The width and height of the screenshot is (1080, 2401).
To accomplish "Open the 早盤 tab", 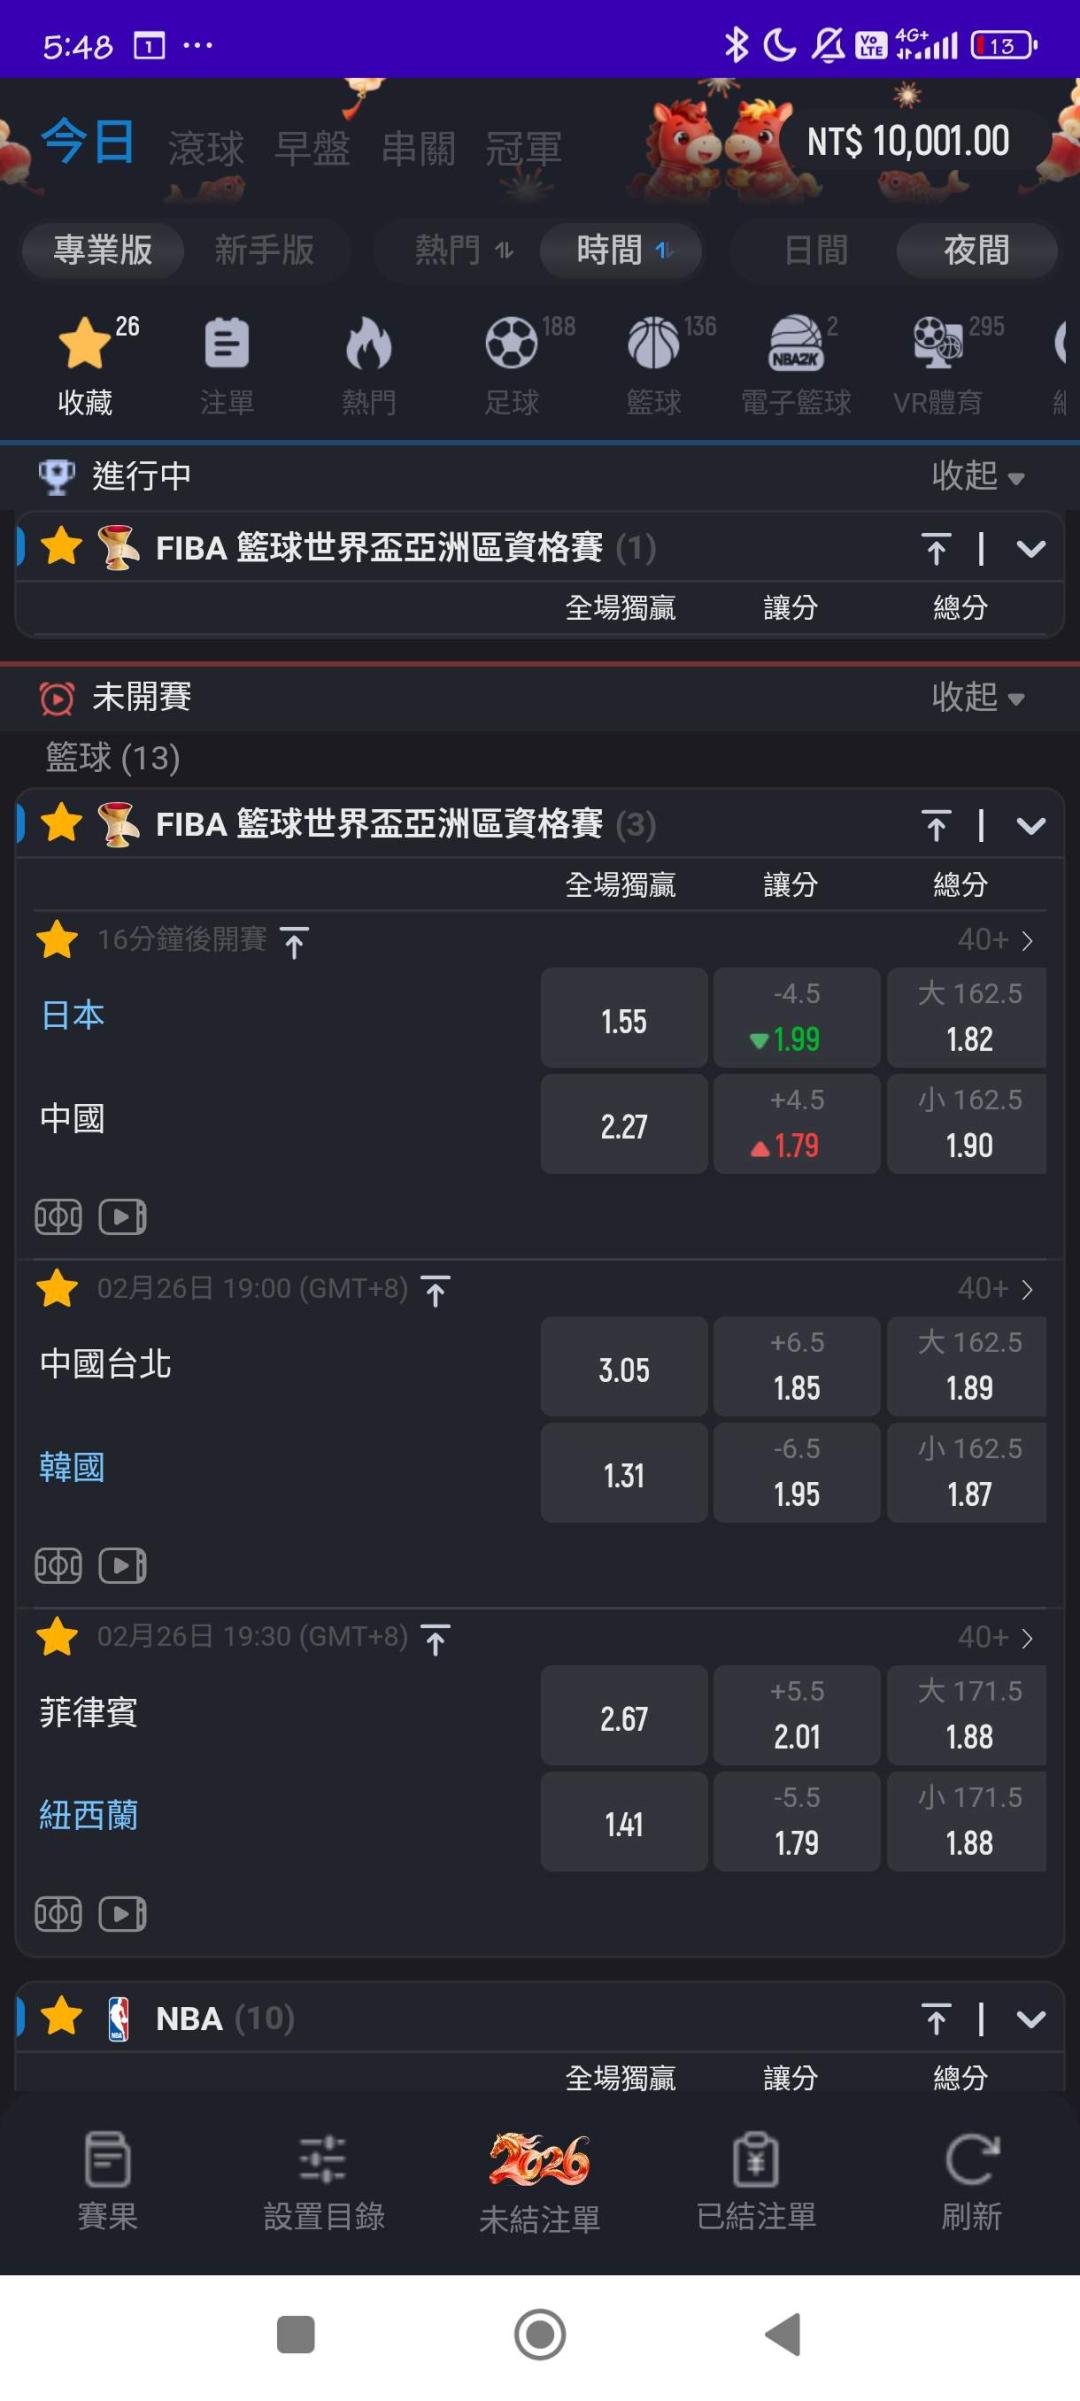I will tap(312, 149).
